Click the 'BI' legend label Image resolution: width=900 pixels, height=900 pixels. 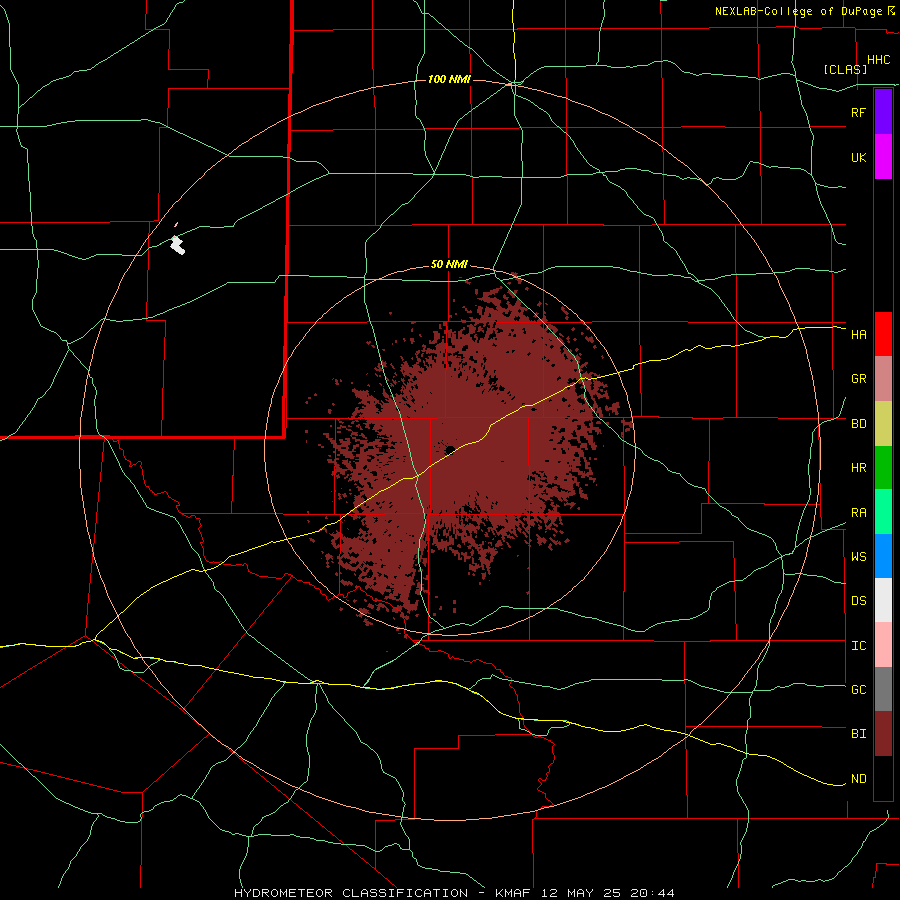(858, 734)
